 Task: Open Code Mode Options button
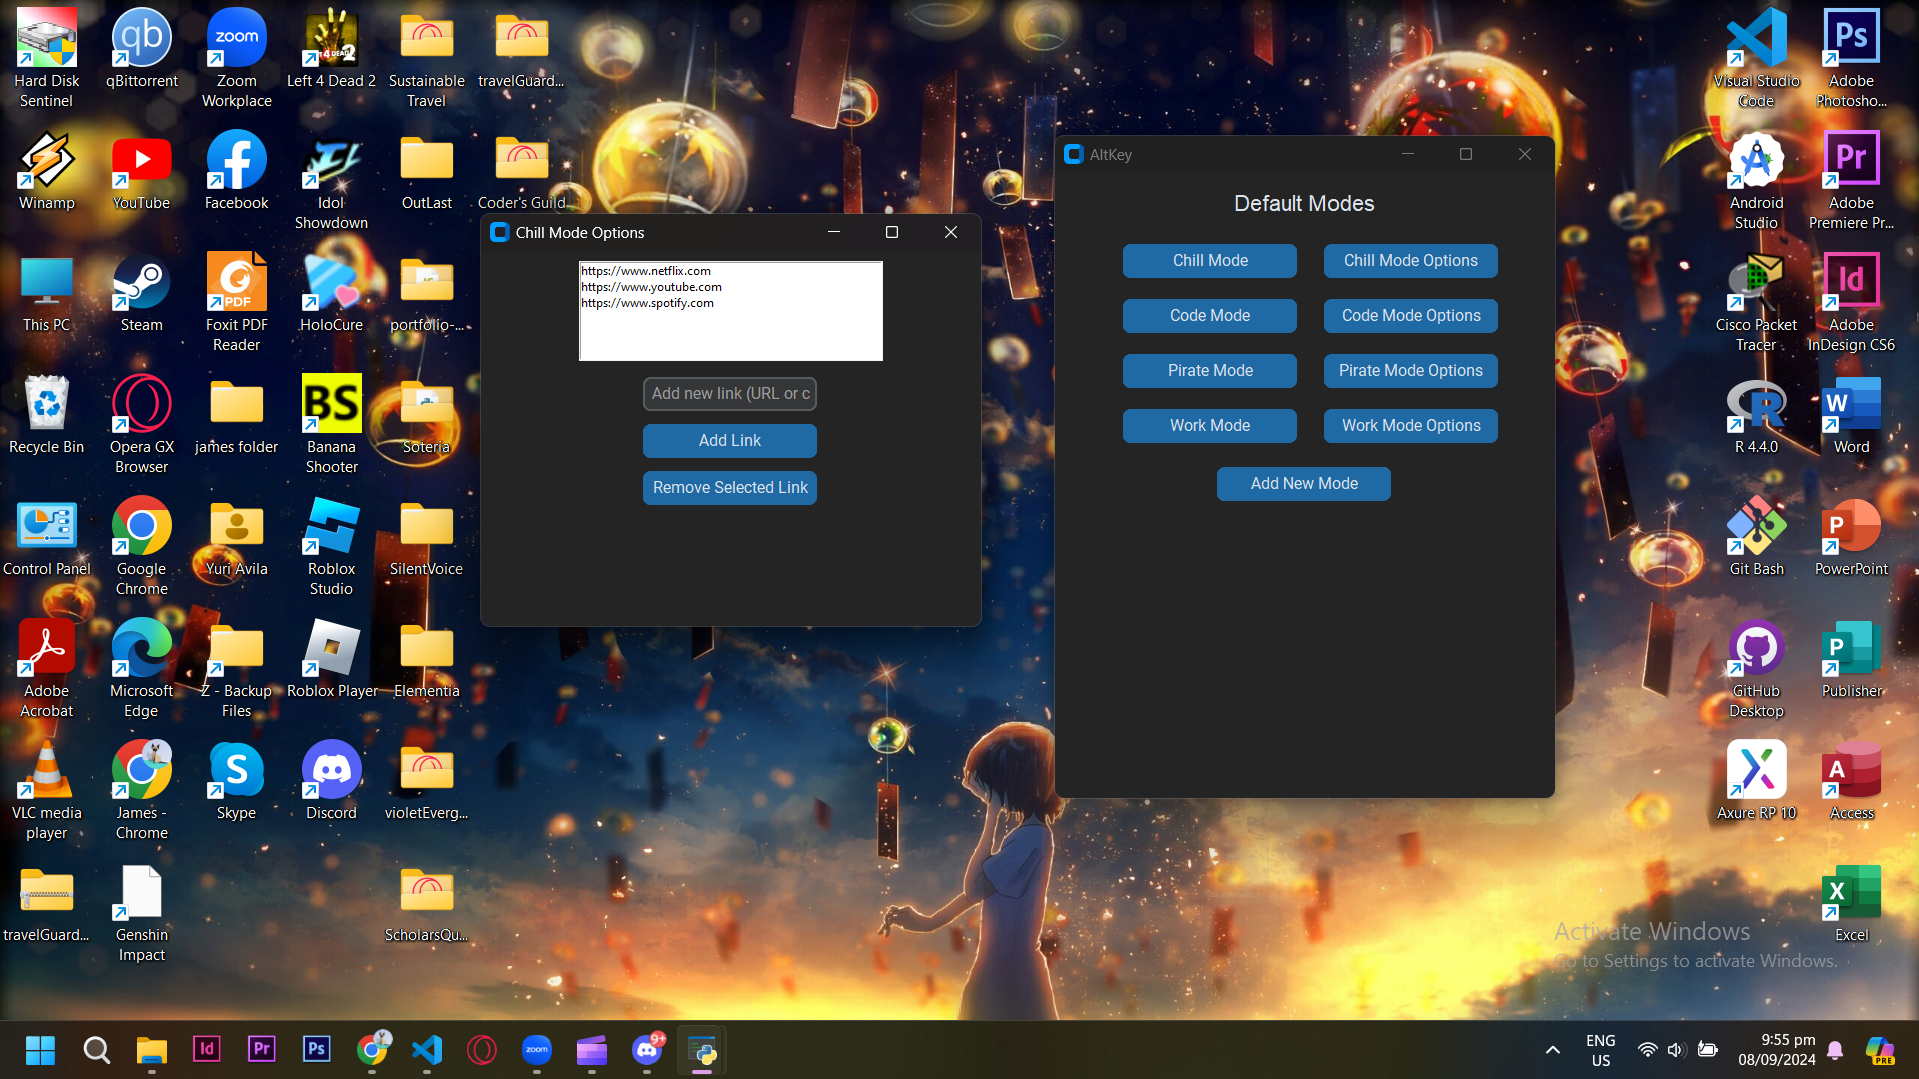point(1410,316)
